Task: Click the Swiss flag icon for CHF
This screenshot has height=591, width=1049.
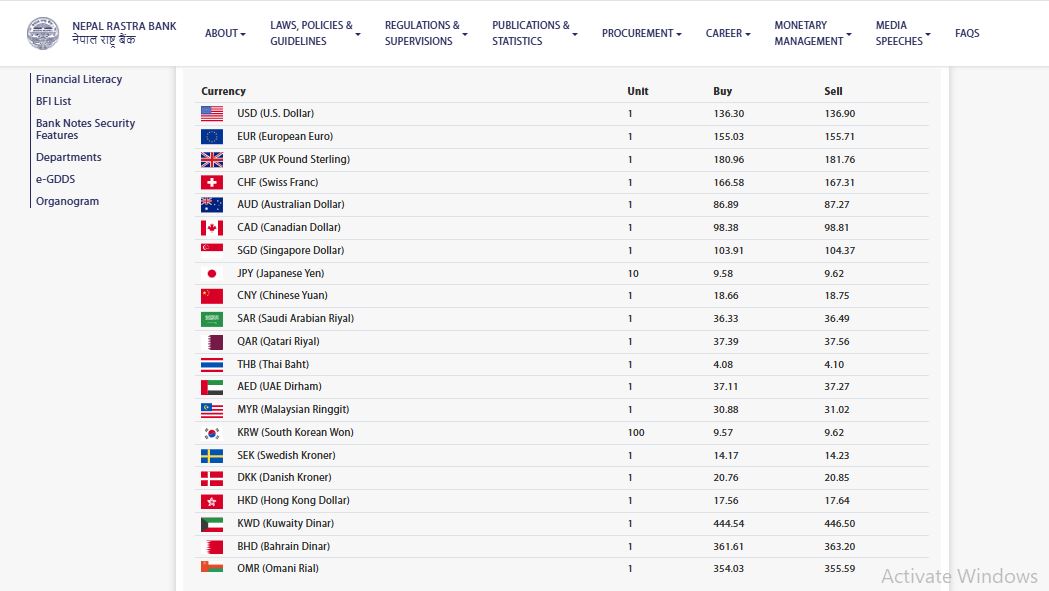Action: click(x=212, y=182)
